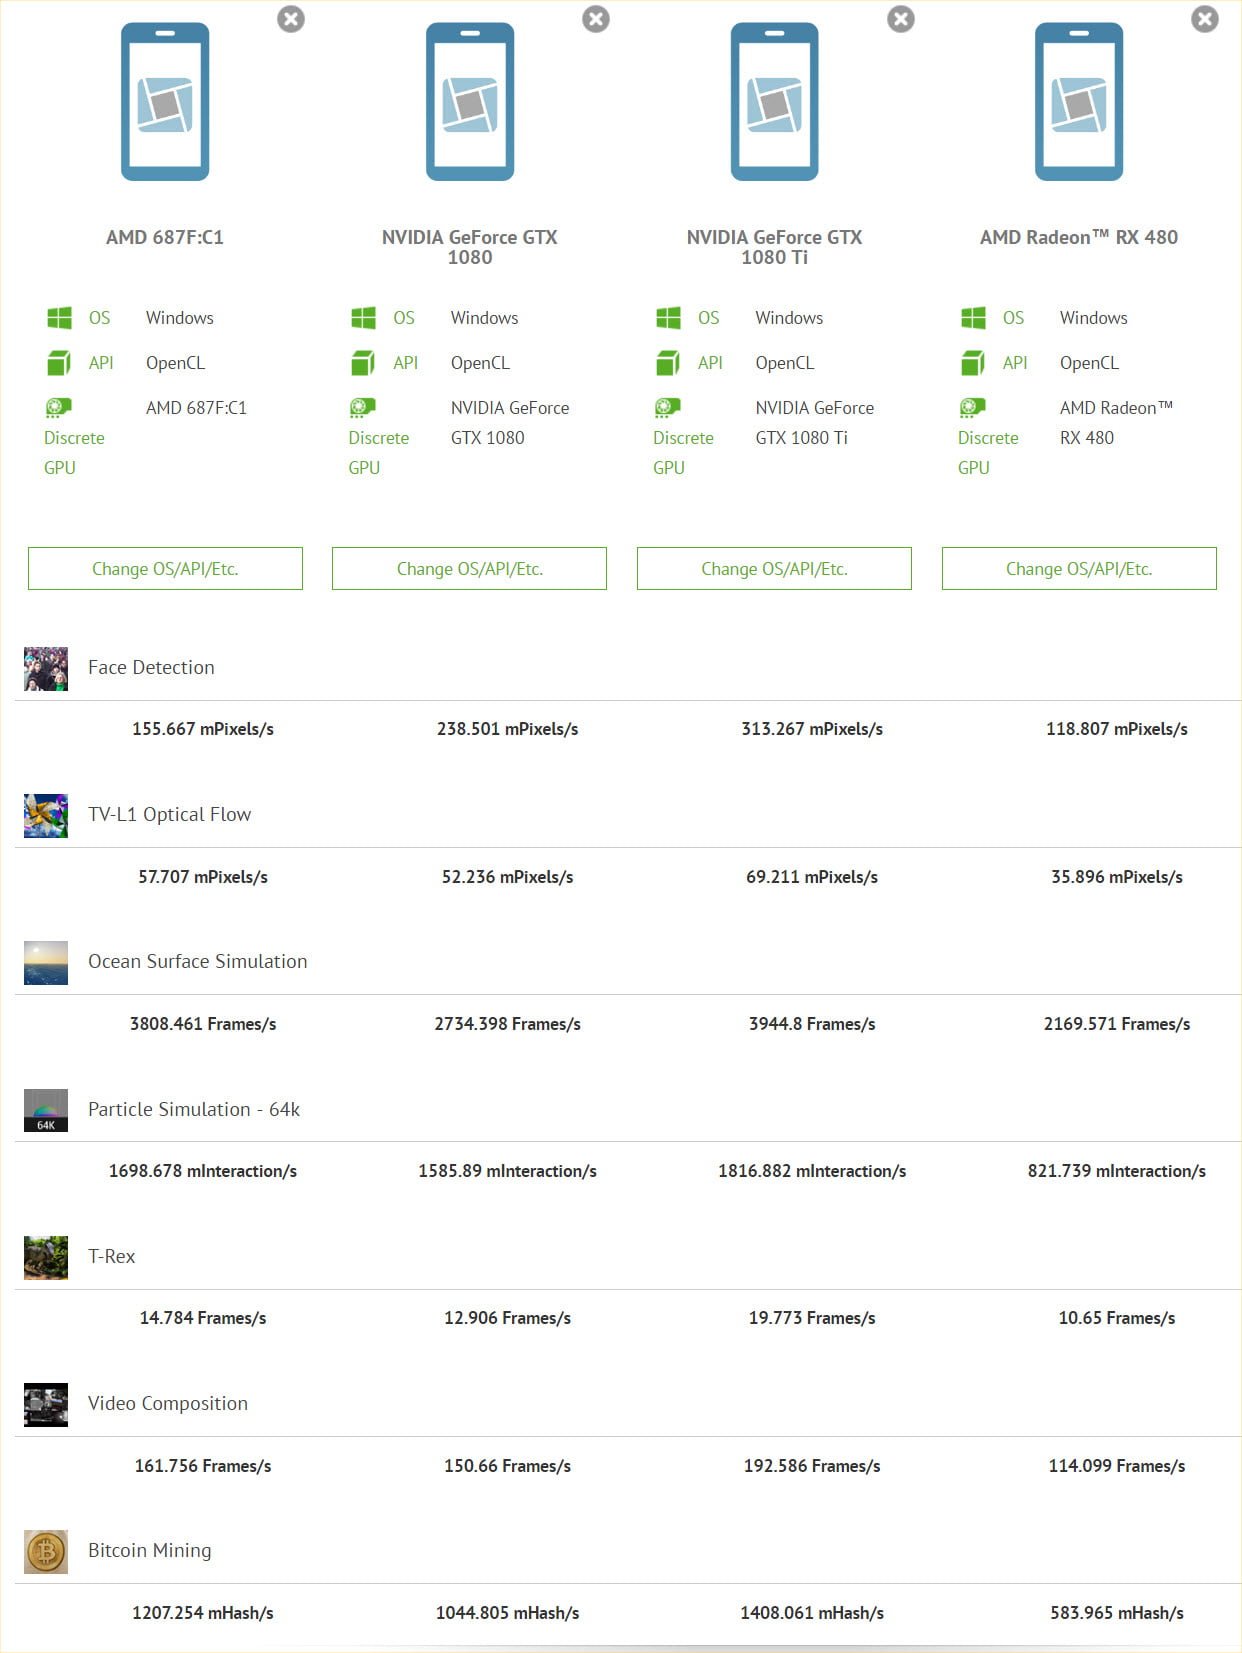Click the Particle Simulation 64k benchmark icon
This screenshot has width=1242, height=1653.
click(x=46, y=1111)
